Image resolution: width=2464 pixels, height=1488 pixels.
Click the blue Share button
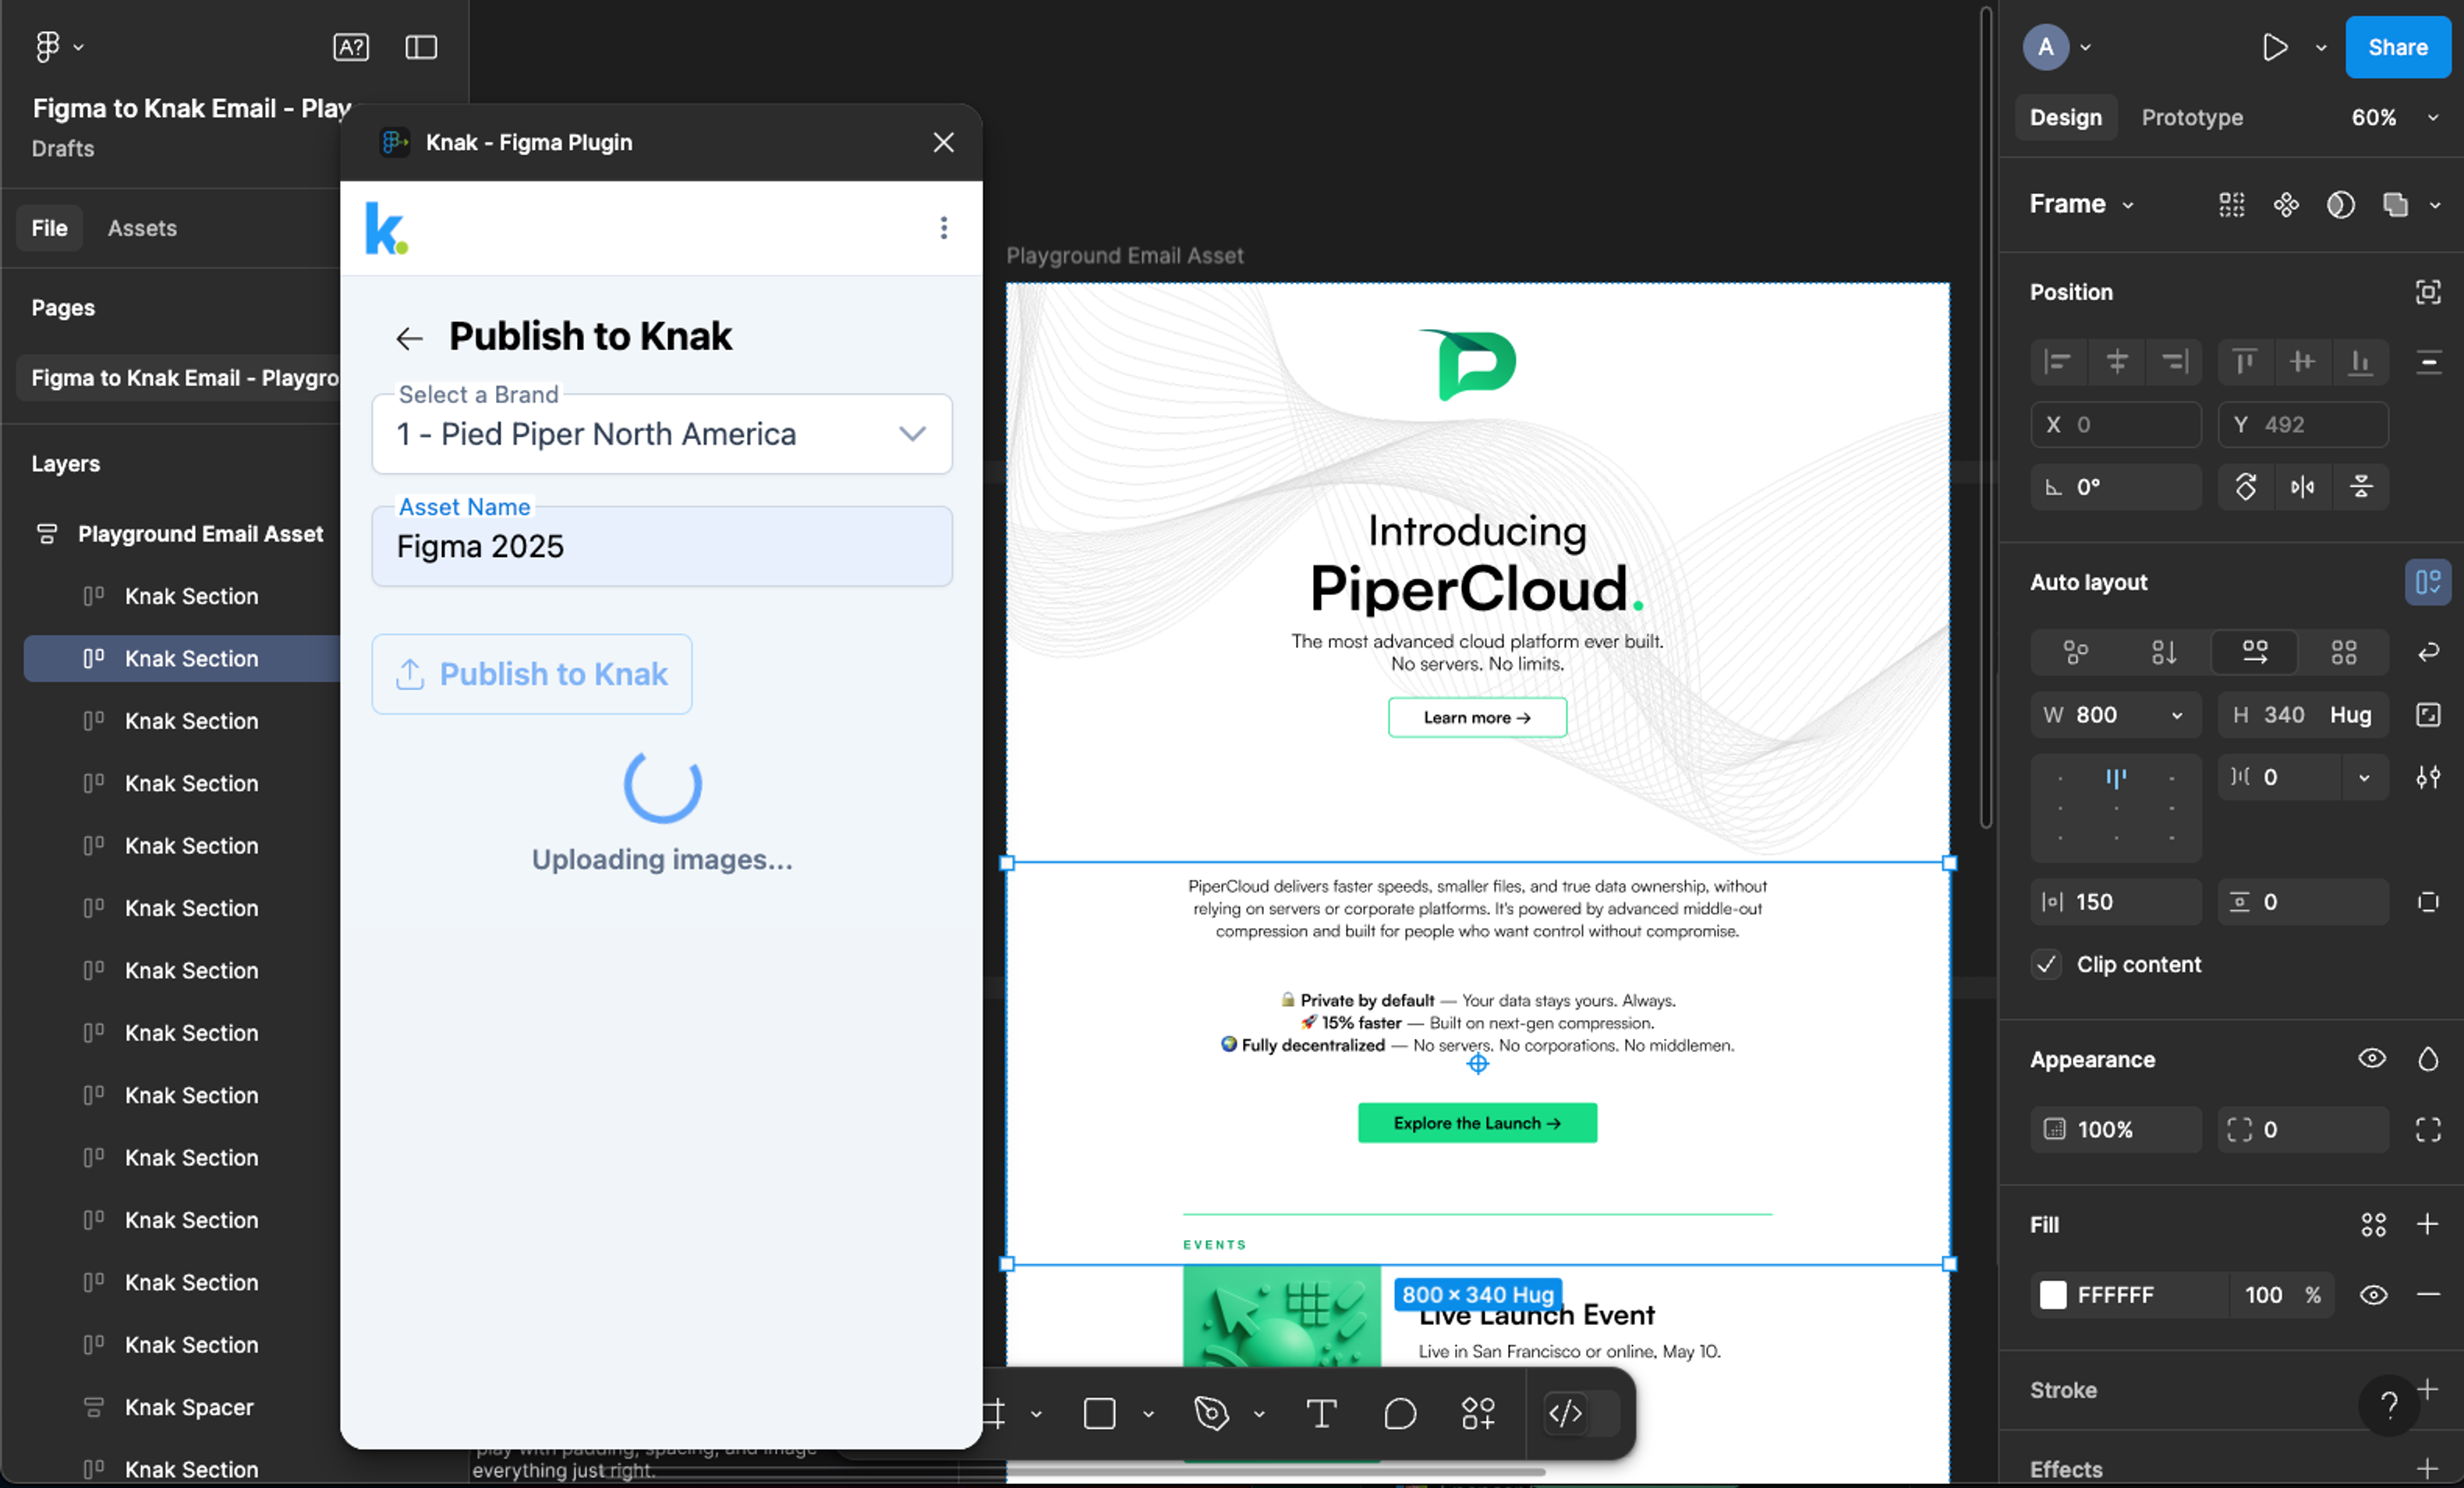(x=2397, y=47)
